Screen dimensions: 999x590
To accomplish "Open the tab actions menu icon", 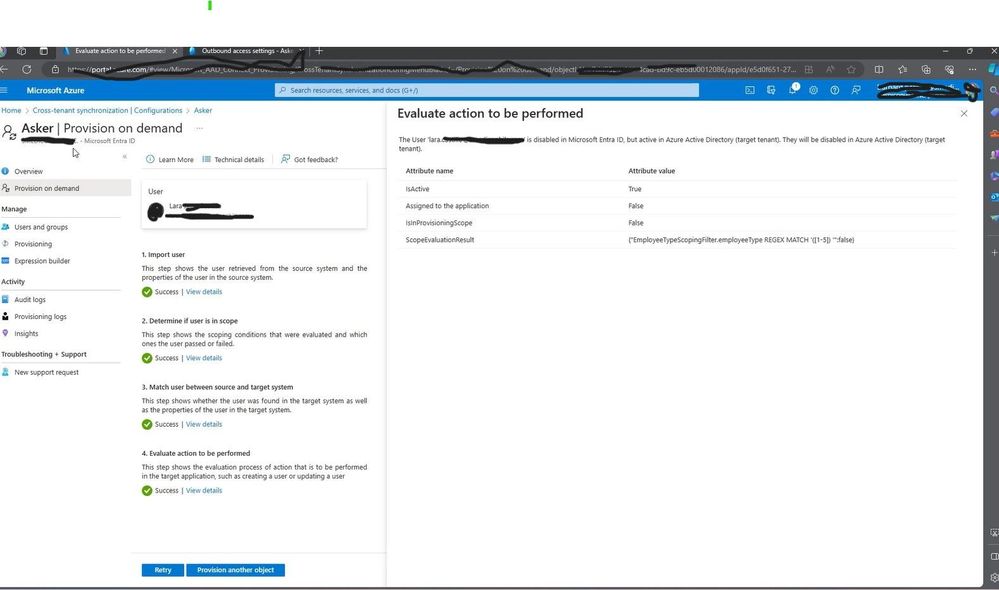I will pos(43,51).
